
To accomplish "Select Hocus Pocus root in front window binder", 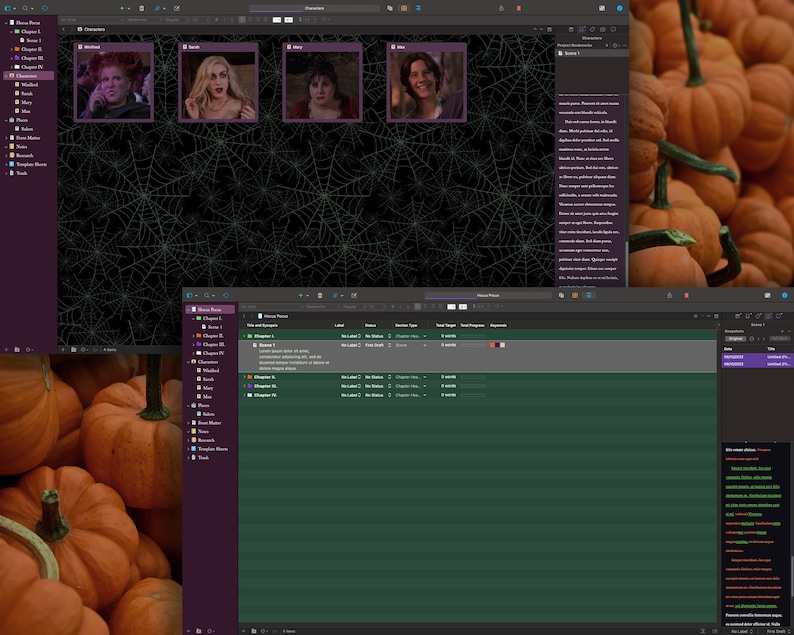I will tap(210, 309).
